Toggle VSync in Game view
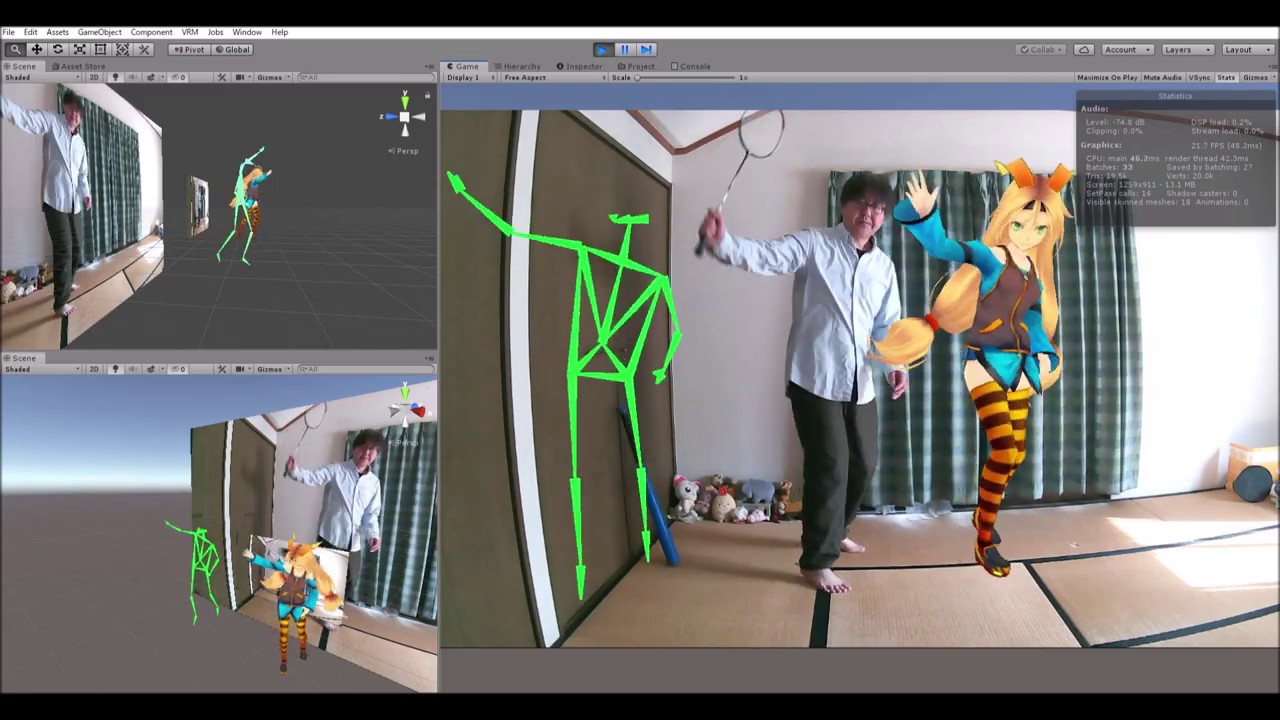Image resolution: width=1280 pixels, height=720 pixels. point(1199,77)
